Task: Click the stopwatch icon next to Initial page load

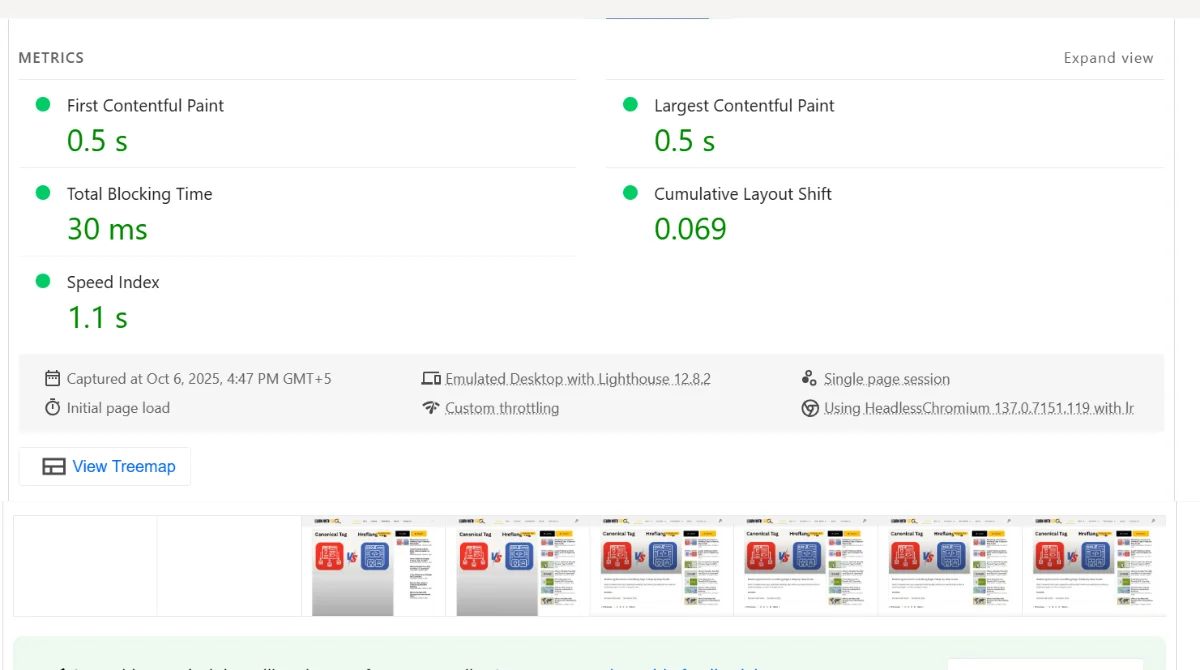Action: click(52, 408)
